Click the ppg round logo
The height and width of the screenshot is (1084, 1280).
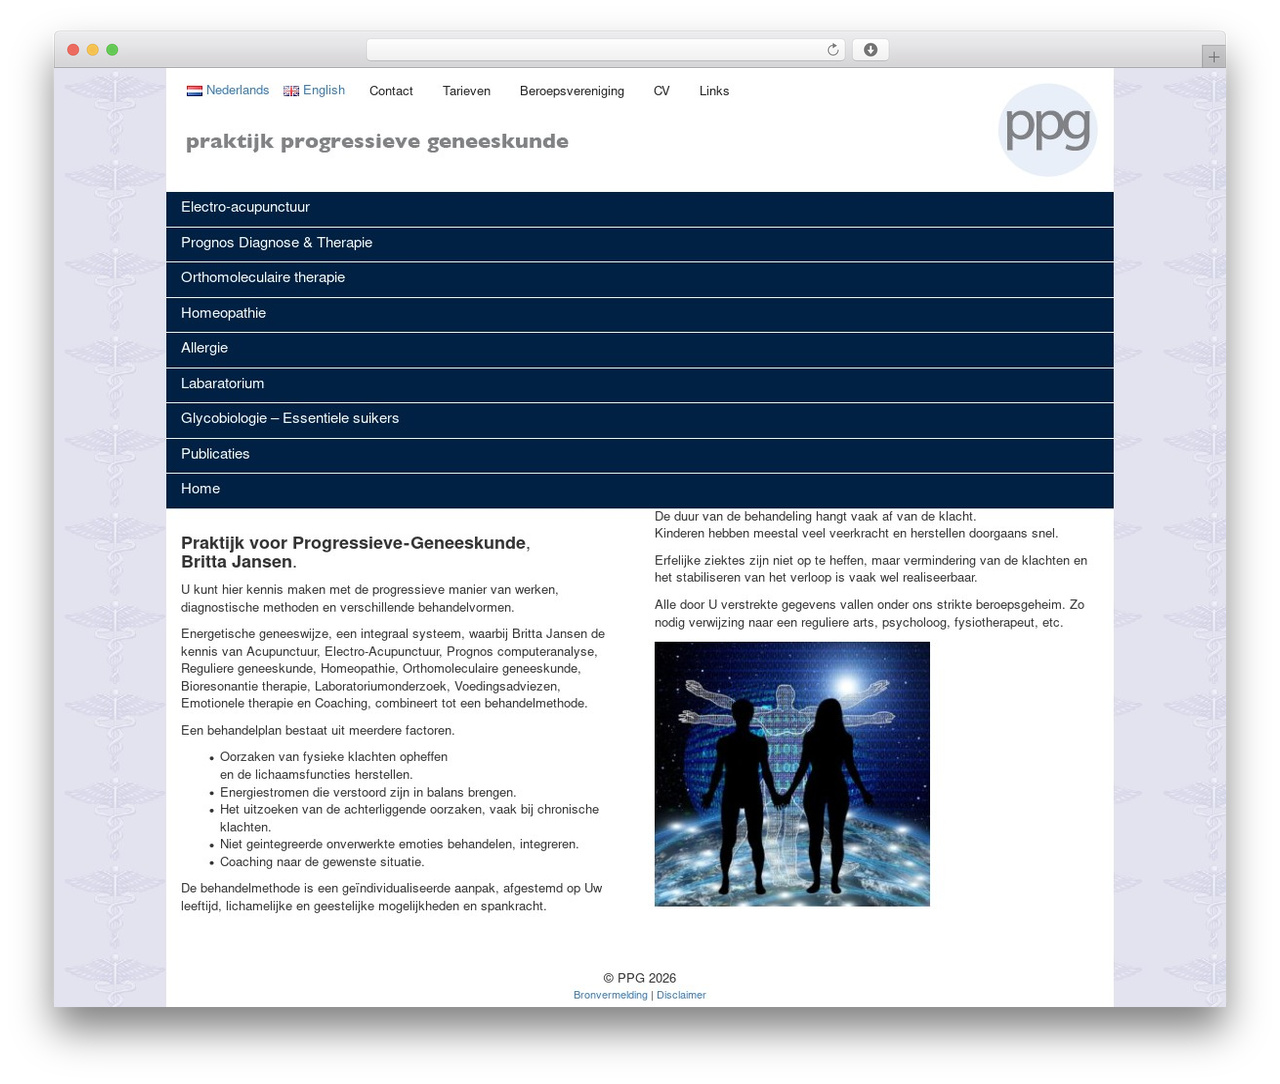point(1047,130)
